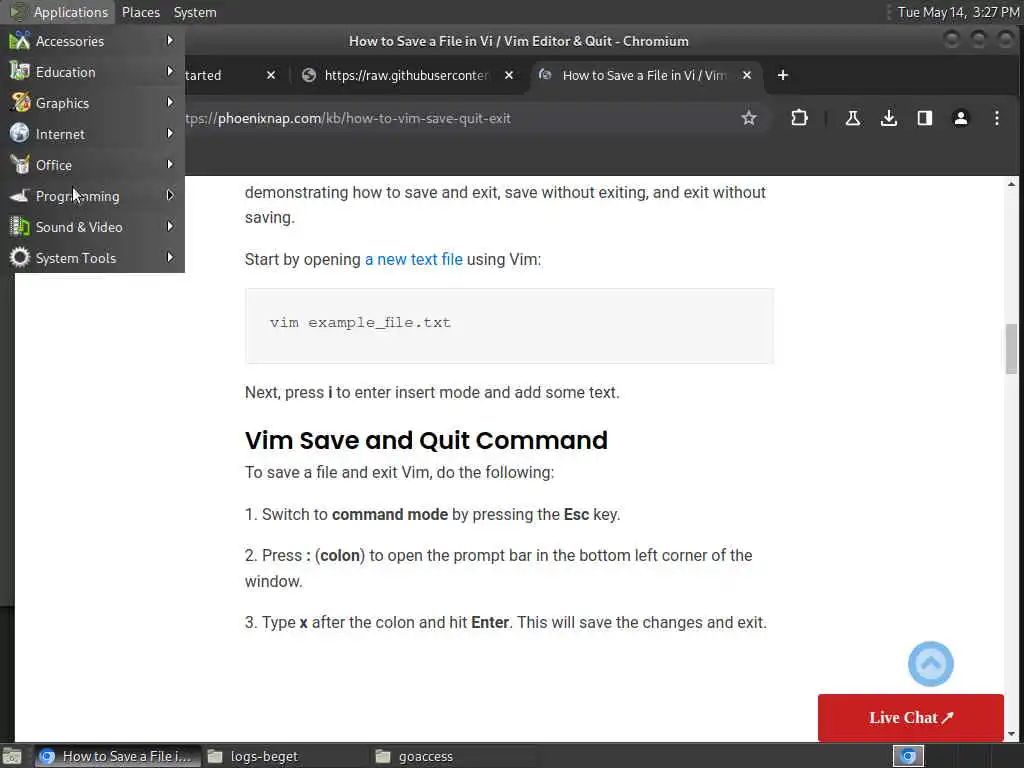Open the System Tools submenu
Screen dimensions: 1024x768
94,258
